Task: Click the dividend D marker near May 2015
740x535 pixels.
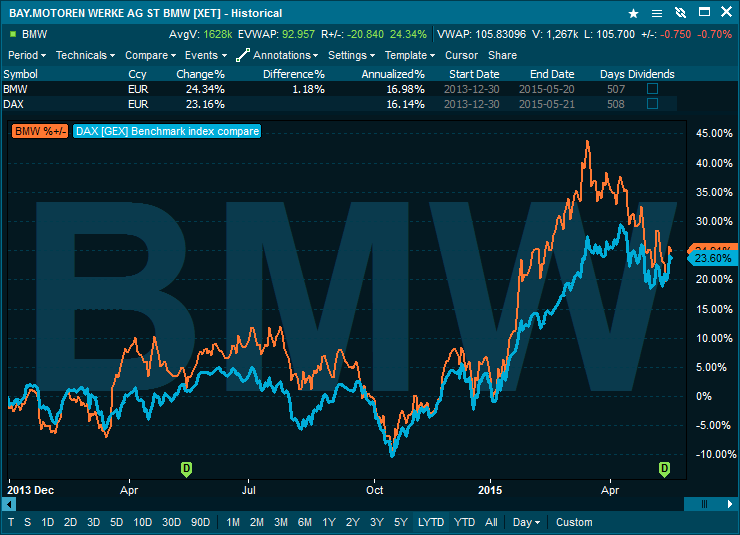Action: point(664,469)
